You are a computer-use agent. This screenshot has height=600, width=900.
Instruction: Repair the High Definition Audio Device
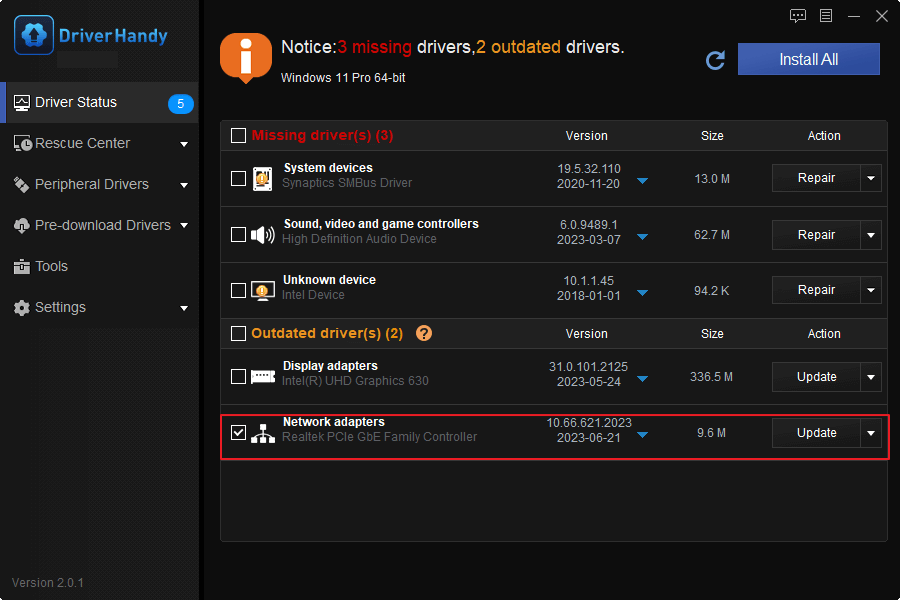(x=816, y=235)
